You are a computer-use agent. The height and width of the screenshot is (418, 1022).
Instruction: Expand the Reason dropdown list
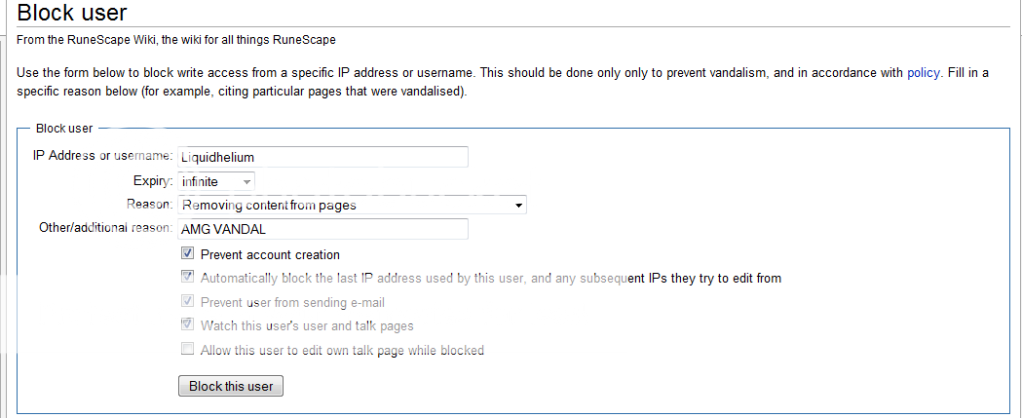[351, 206]
